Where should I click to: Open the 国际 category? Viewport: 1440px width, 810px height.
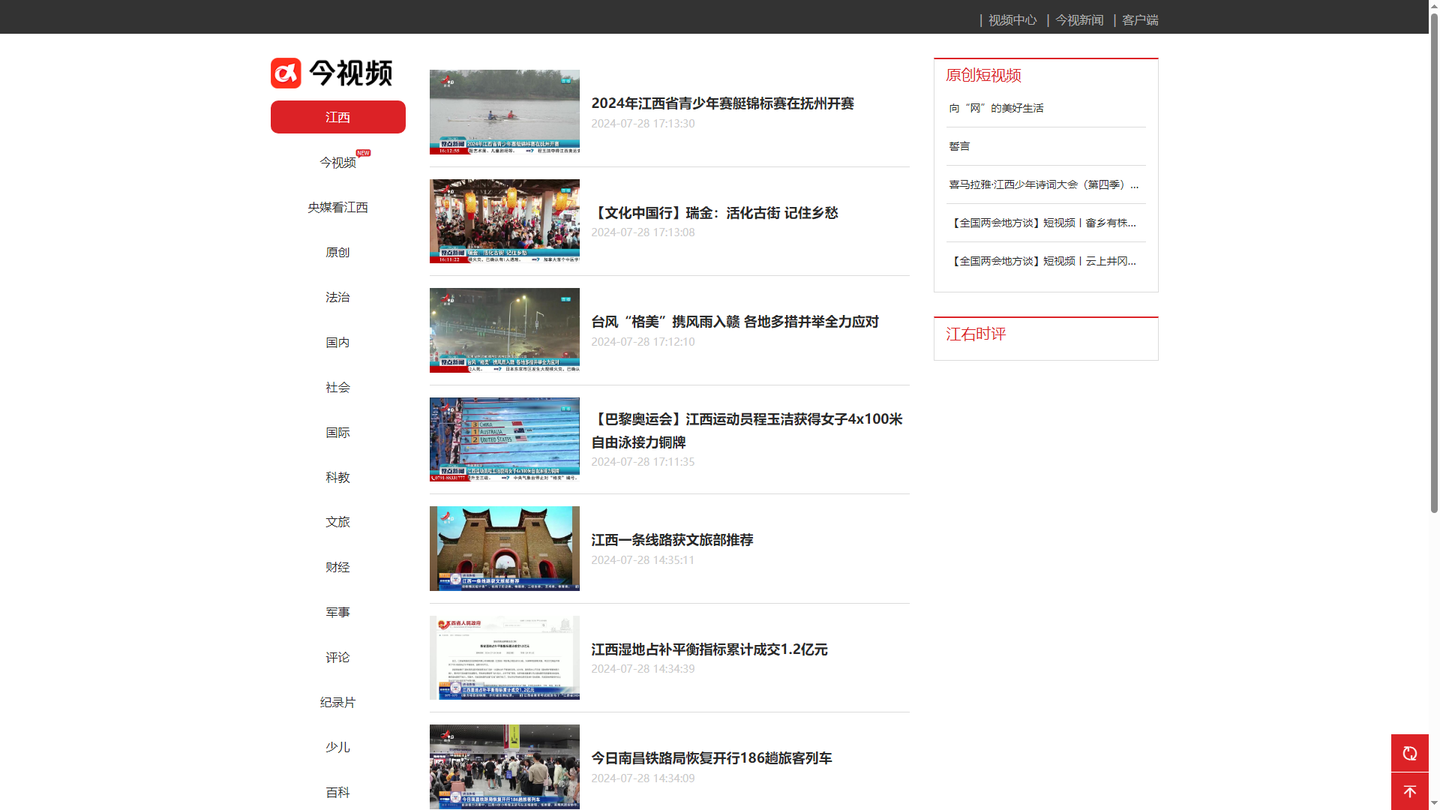(x=338, y=432)
